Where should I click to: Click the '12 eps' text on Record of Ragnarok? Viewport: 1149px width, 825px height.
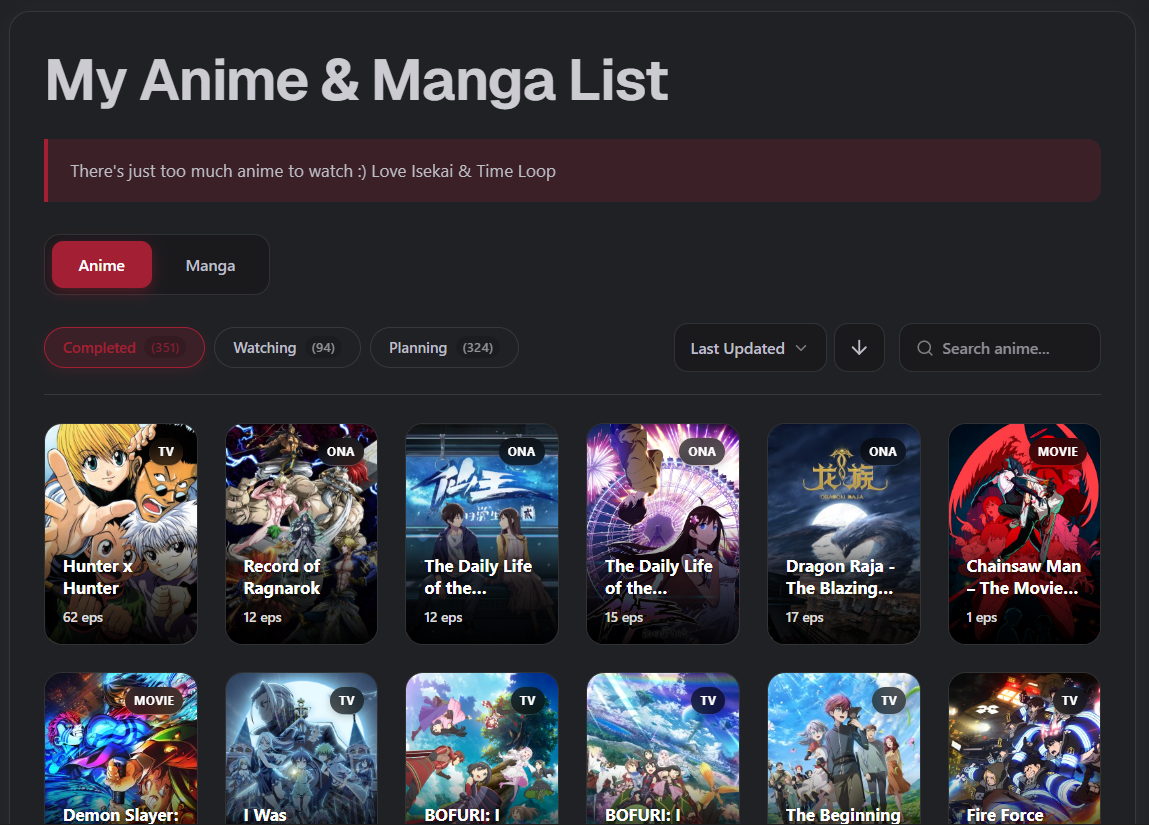(x=262, y=617)
